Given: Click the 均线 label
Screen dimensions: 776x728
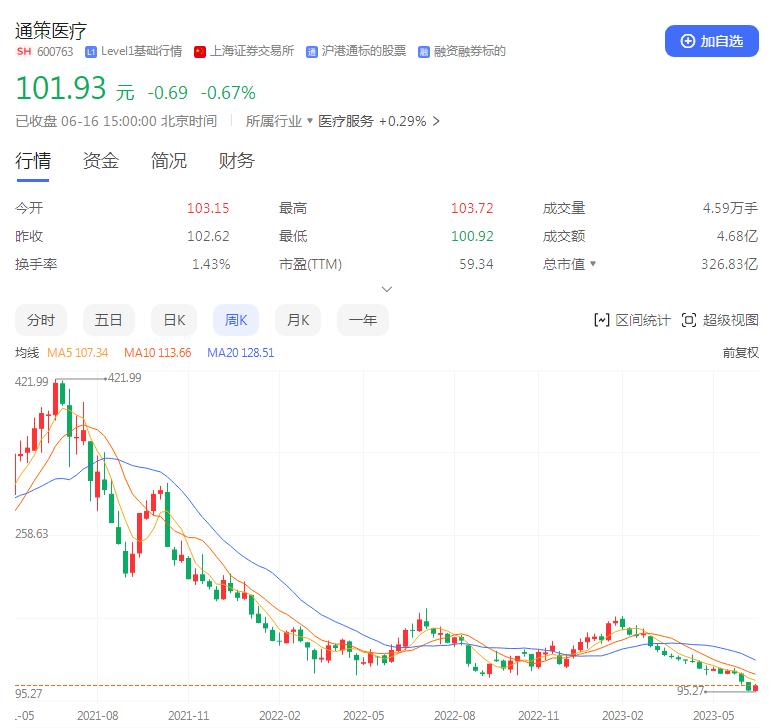Looking at the screenshot, I should [x=27, y=353].
